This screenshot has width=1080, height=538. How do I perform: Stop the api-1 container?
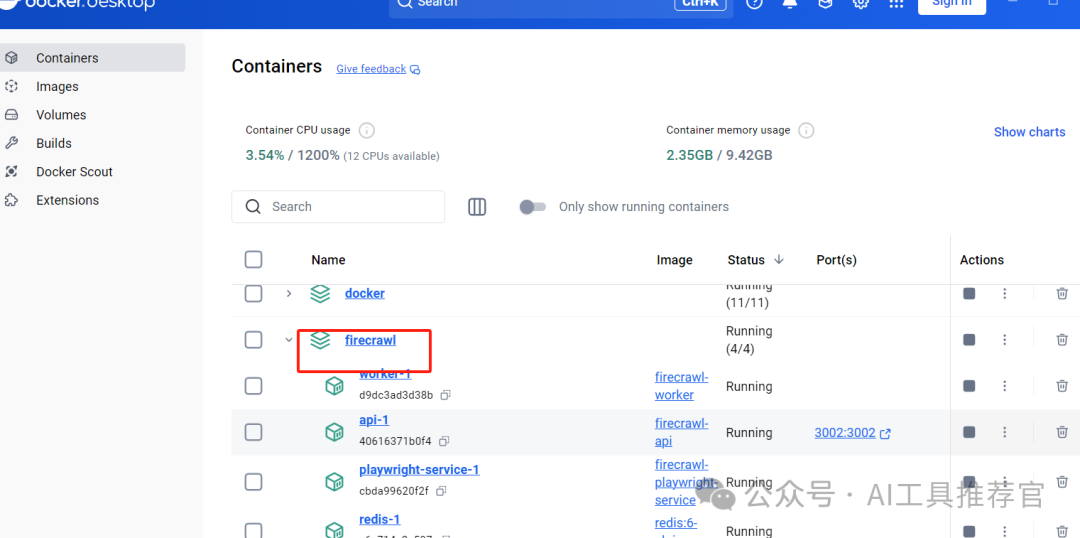[969, 432]
